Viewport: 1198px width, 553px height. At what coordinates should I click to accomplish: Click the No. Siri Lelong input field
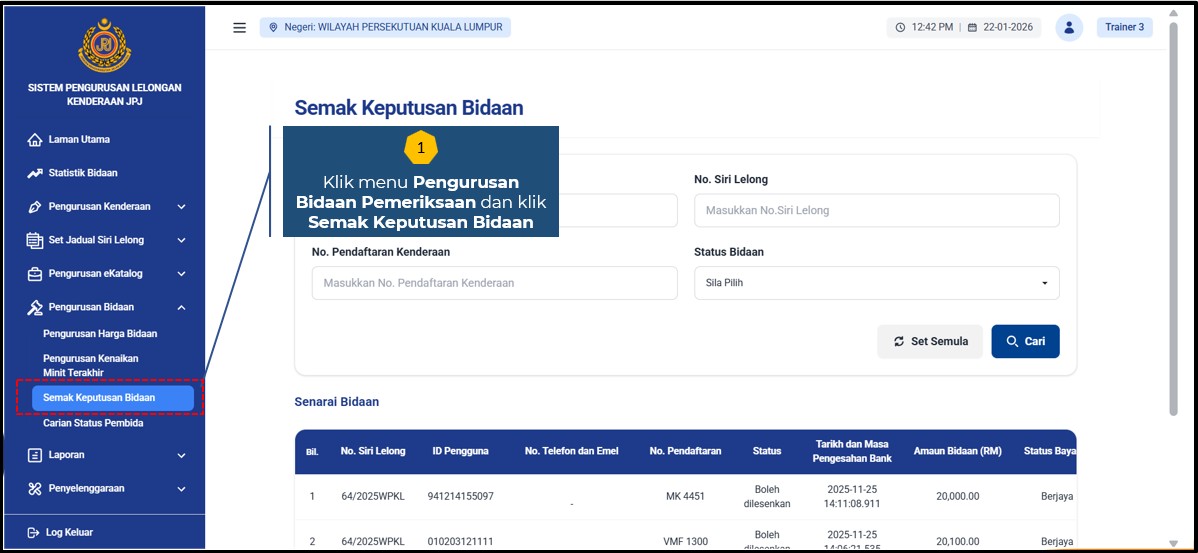pos(876,211)
